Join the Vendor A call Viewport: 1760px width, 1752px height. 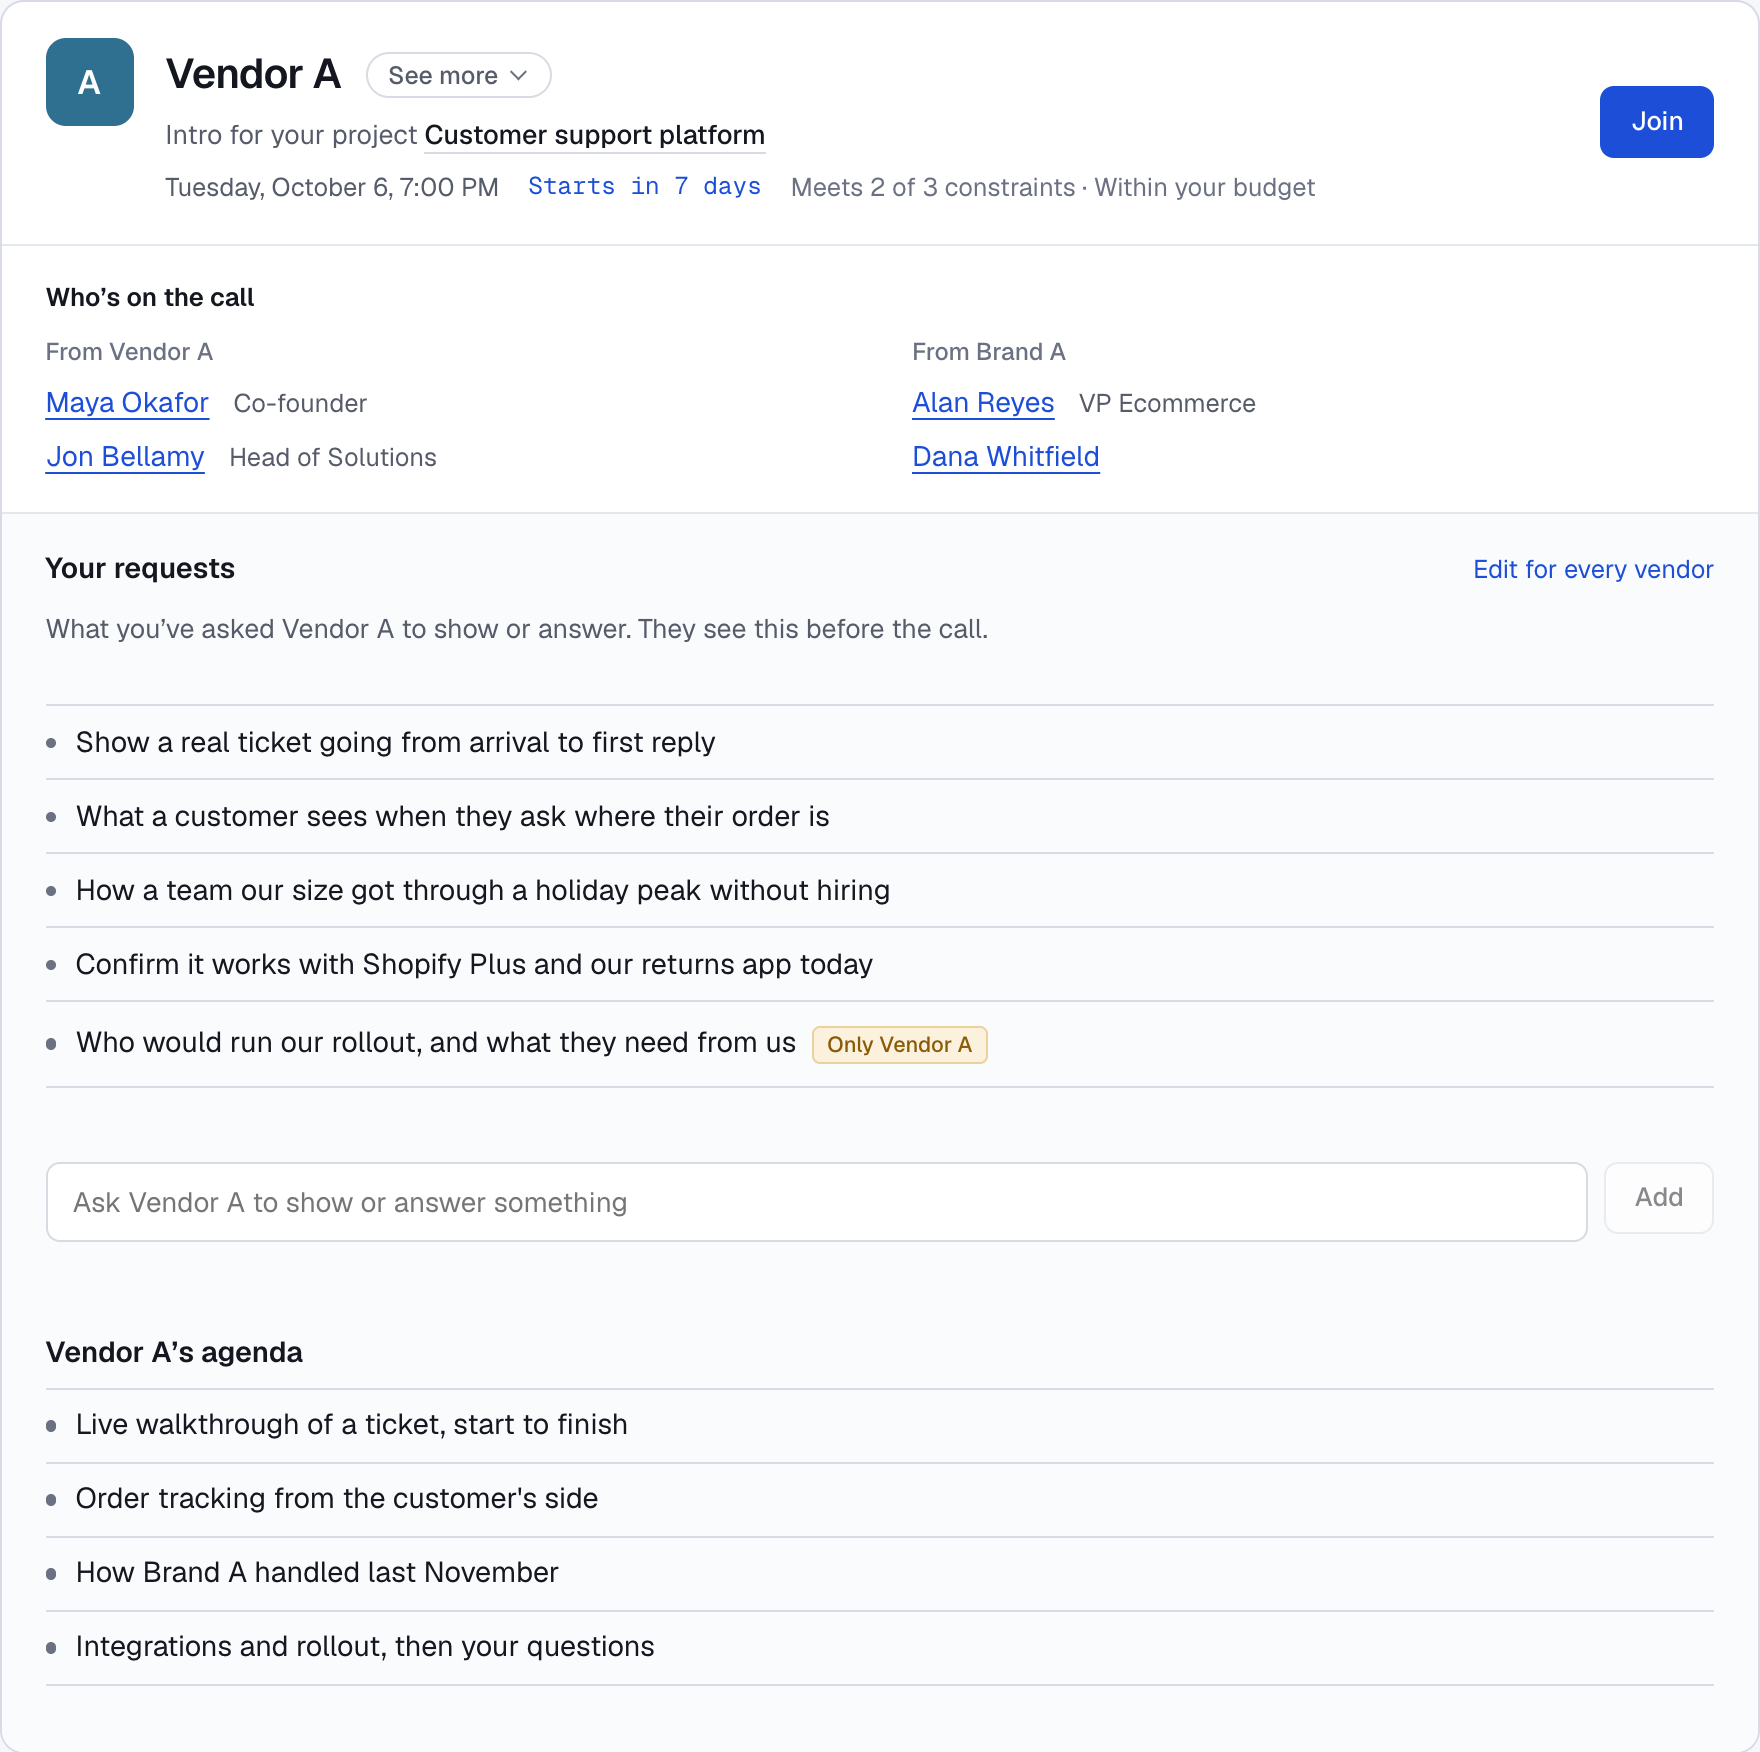(1656, 122)
